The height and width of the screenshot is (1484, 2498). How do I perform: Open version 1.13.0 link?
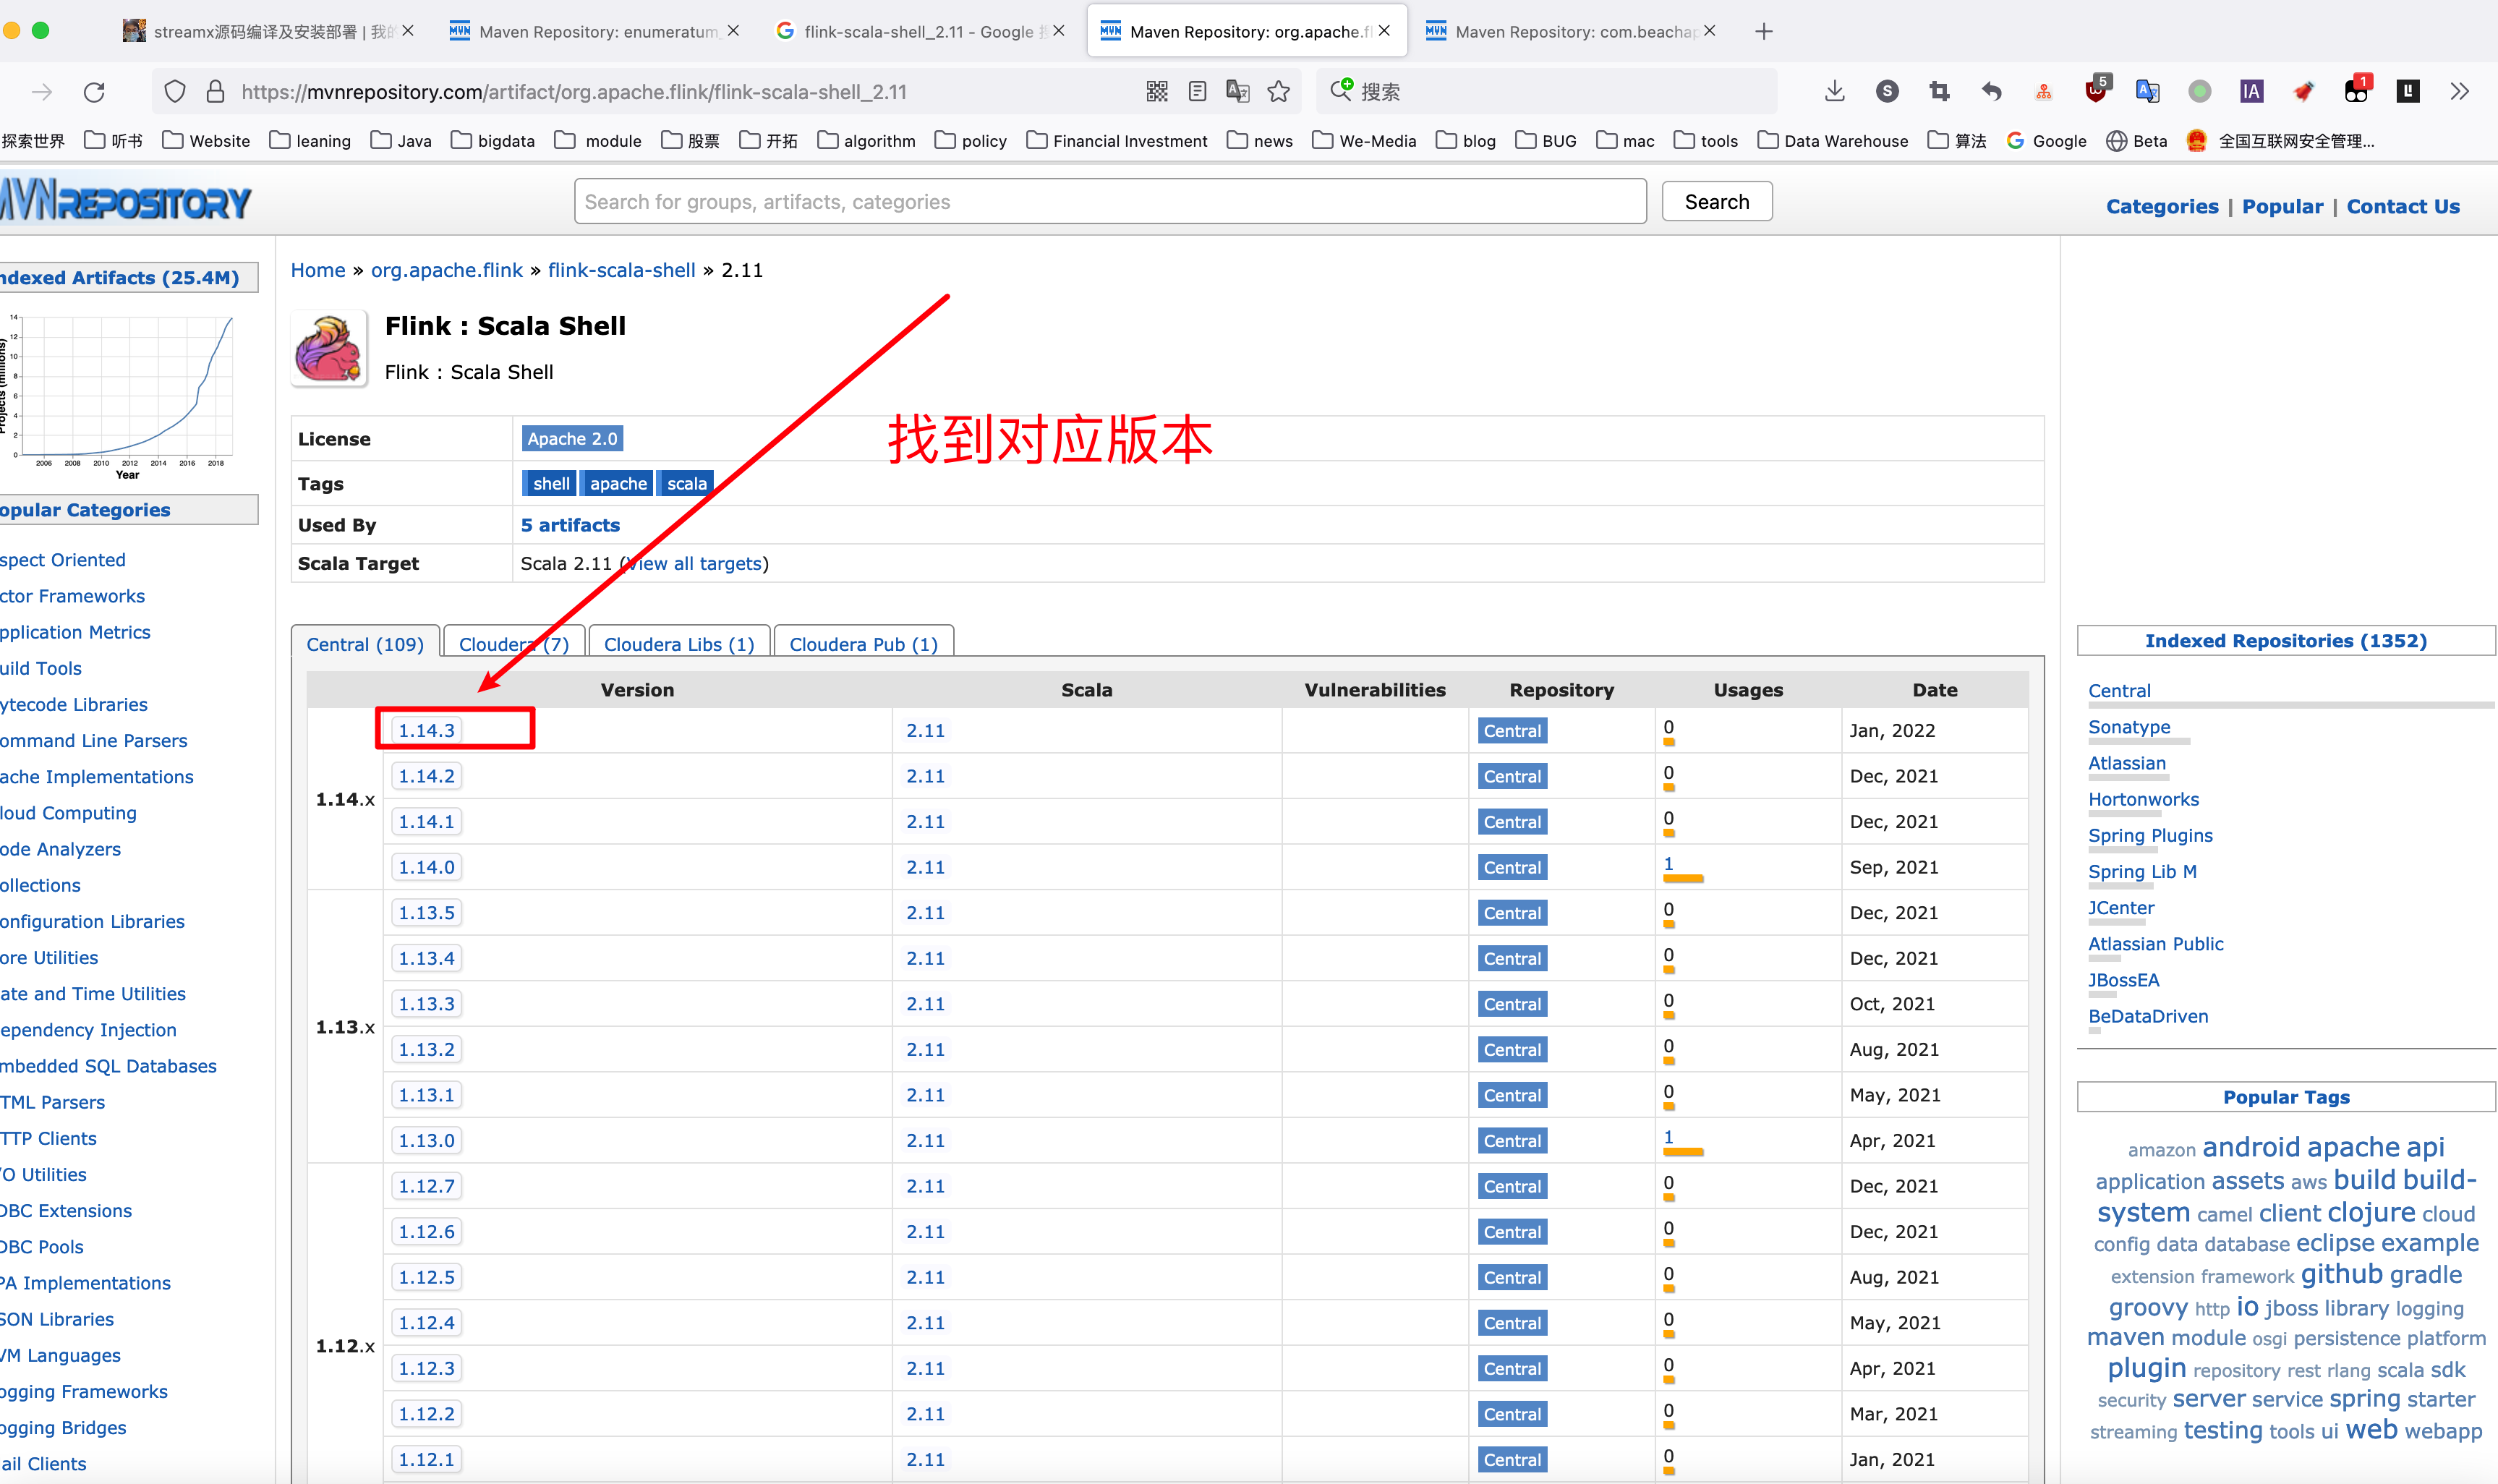point(426,1140)
